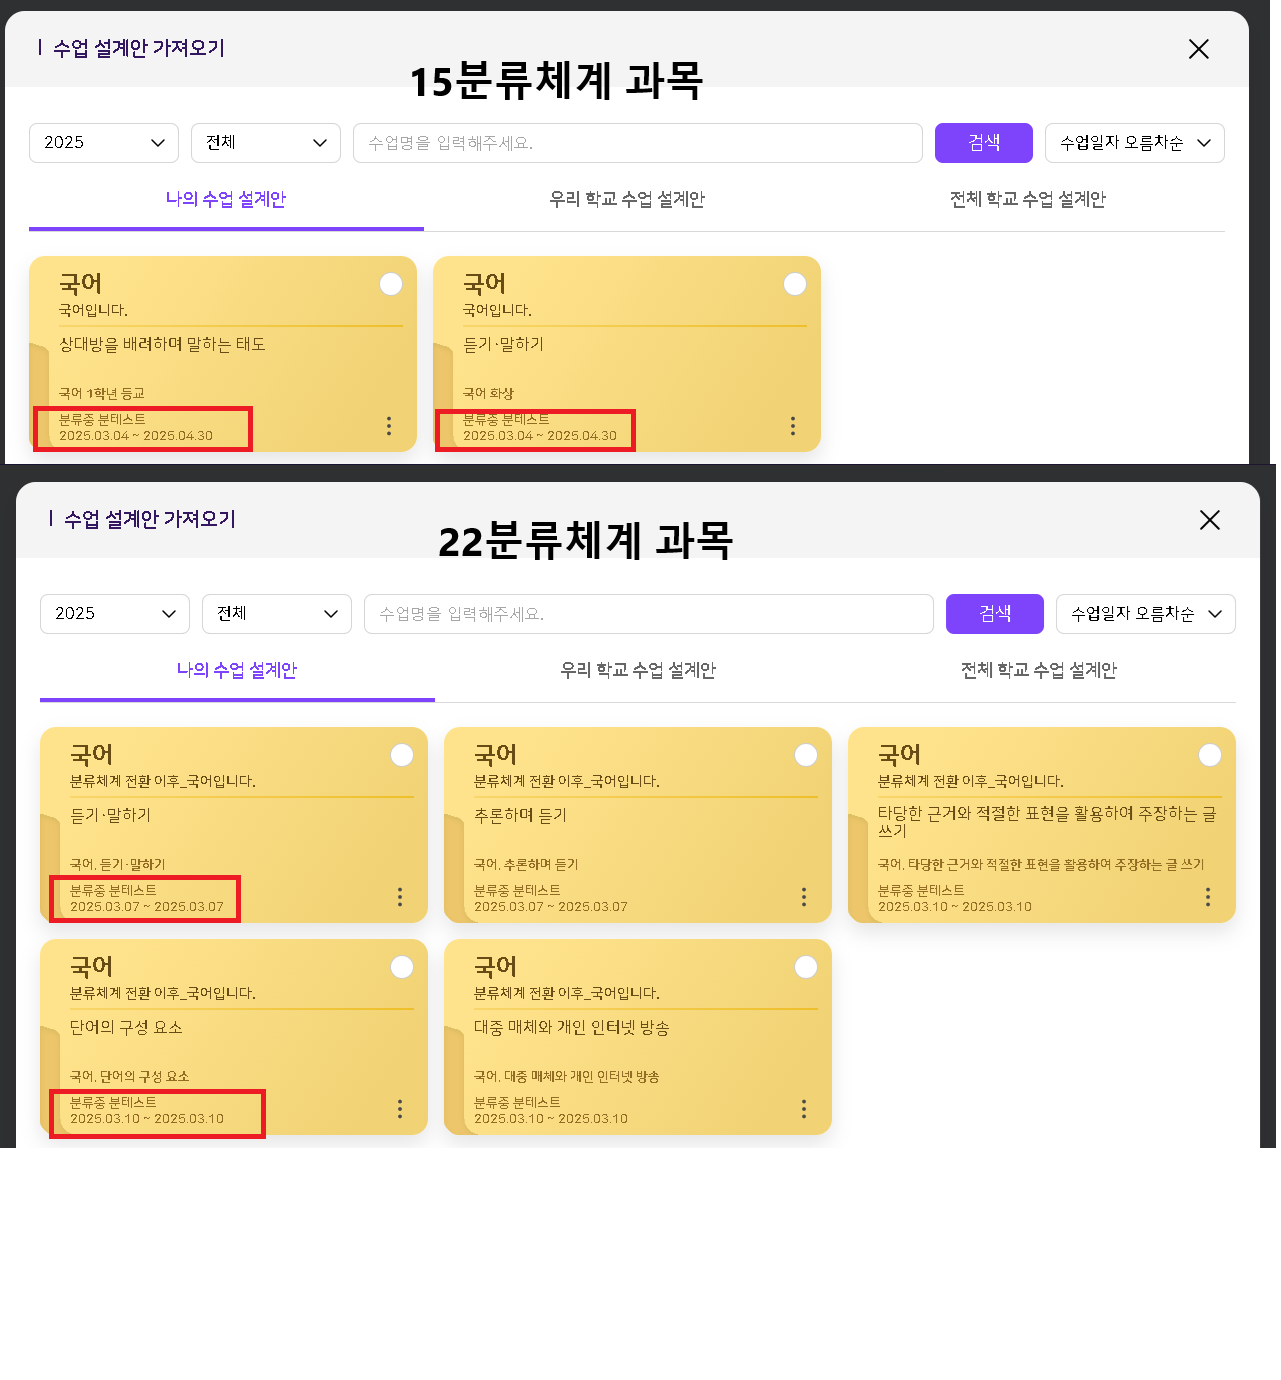
Task: Open more options on 타당한 근거와 적절한 표현 card
Action: coord(1208,897)
